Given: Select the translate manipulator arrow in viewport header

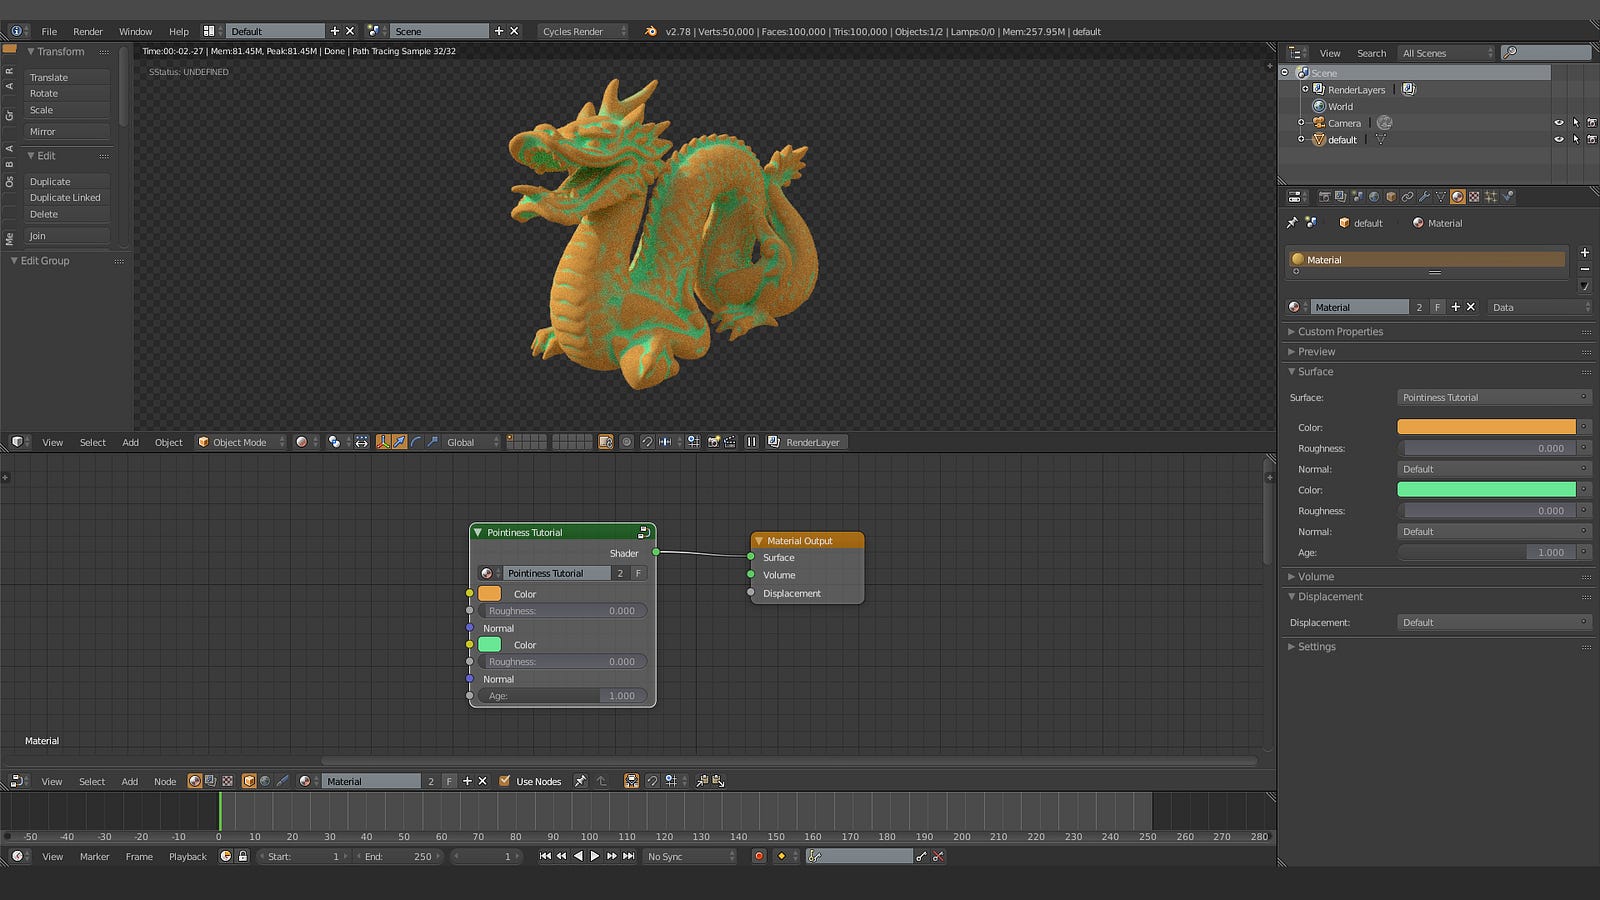Looking at the screenshot, I should click(399, 442).
